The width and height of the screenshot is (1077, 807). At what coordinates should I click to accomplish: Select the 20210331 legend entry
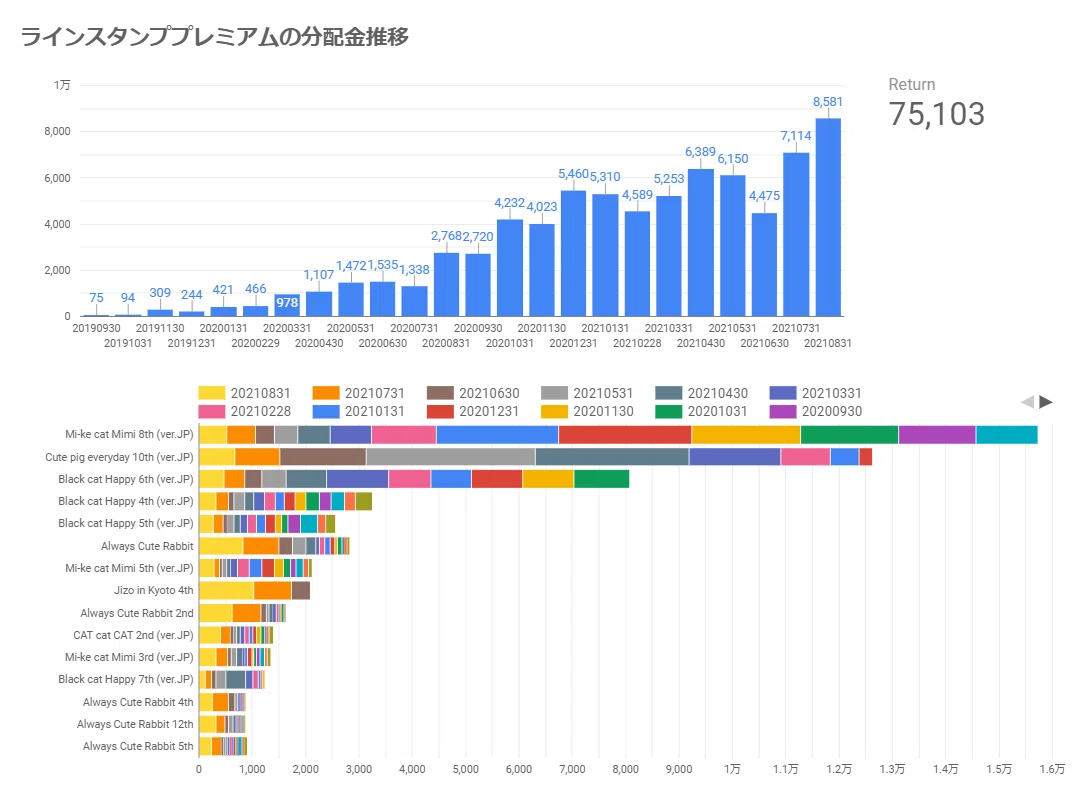tap(815, 393)
